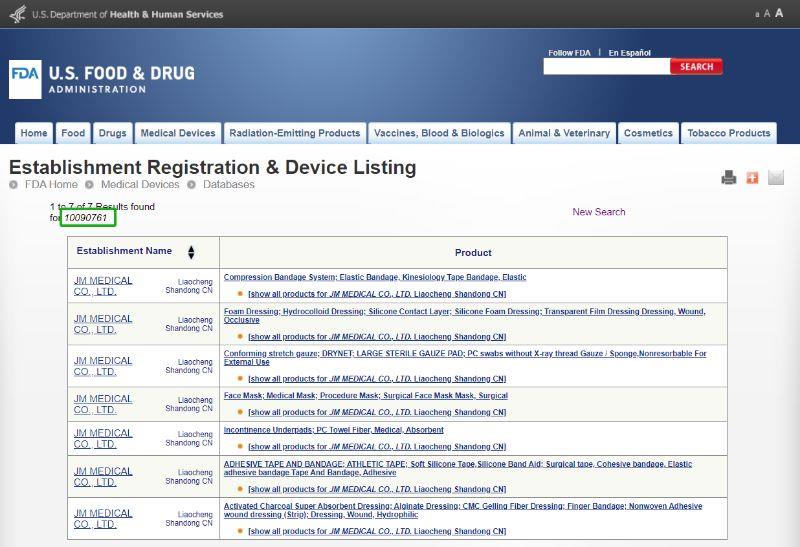Focus the site search input field
This screenshot has height=547, width=800.
coord(607,67)
